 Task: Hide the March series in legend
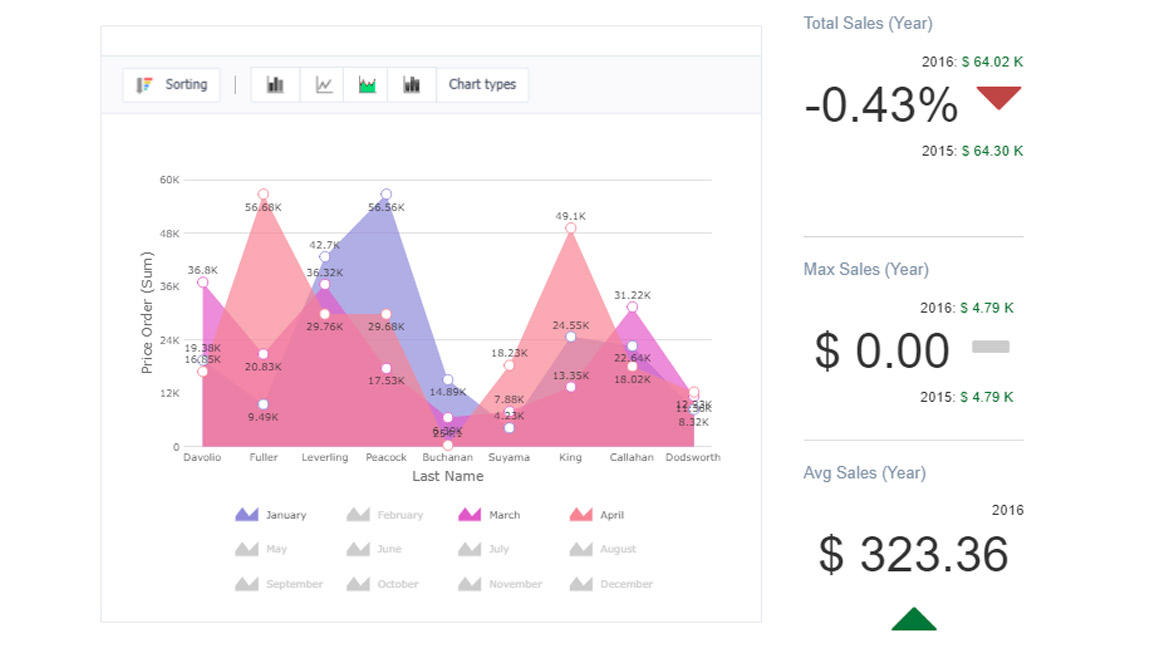(x=504, y=515)
